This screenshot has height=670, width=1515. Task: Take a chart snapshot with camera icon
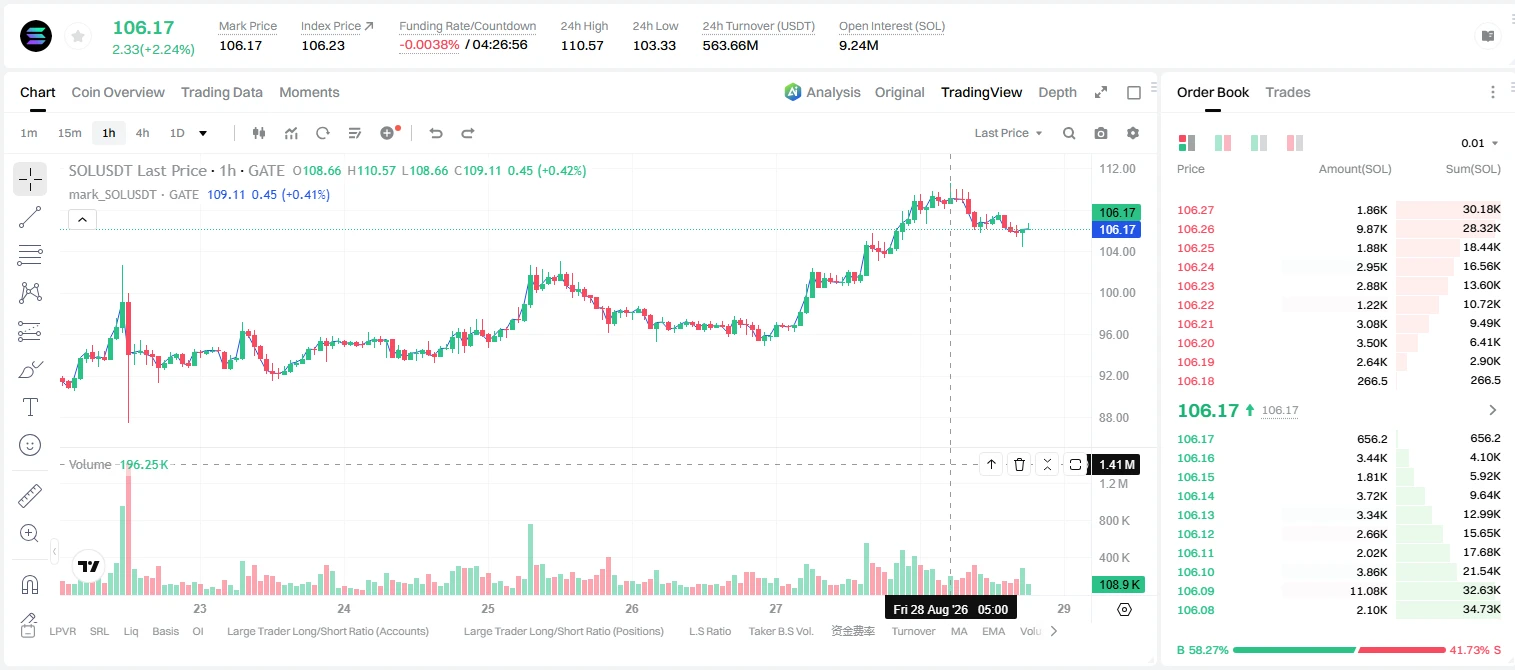(1101, 133)
